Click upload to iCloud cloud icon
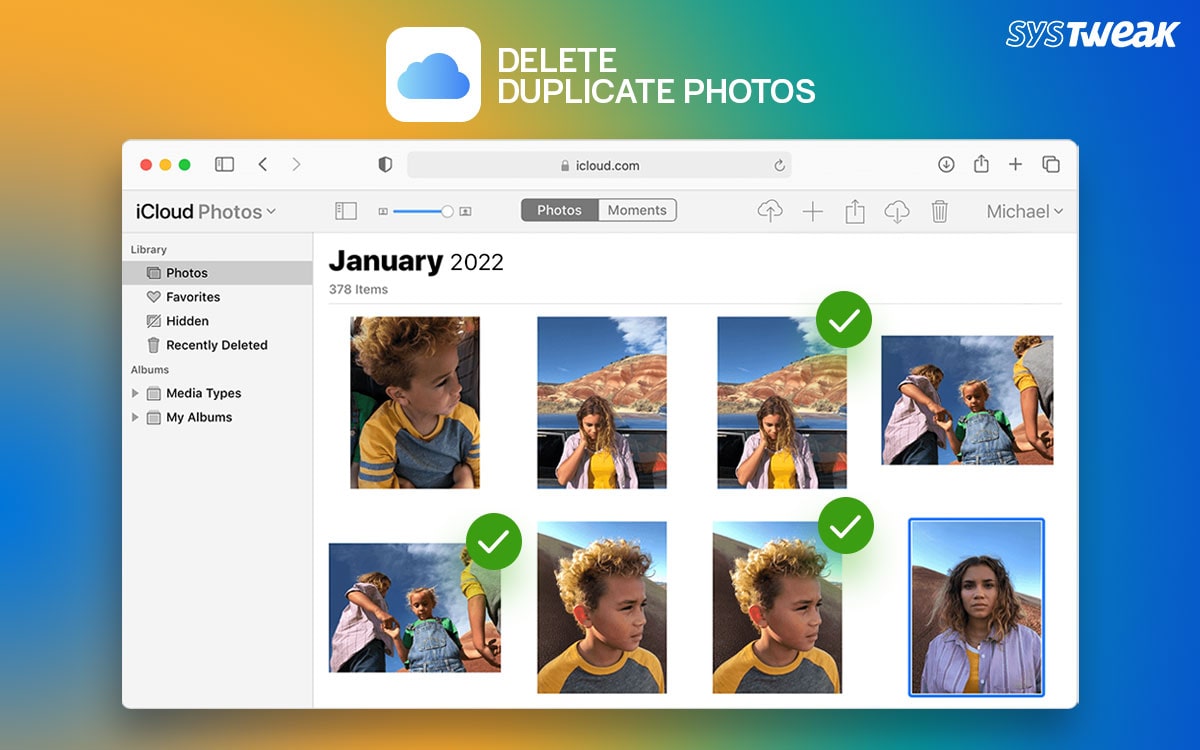Viewport: 1200px width, 750px height. click(770, 211)
